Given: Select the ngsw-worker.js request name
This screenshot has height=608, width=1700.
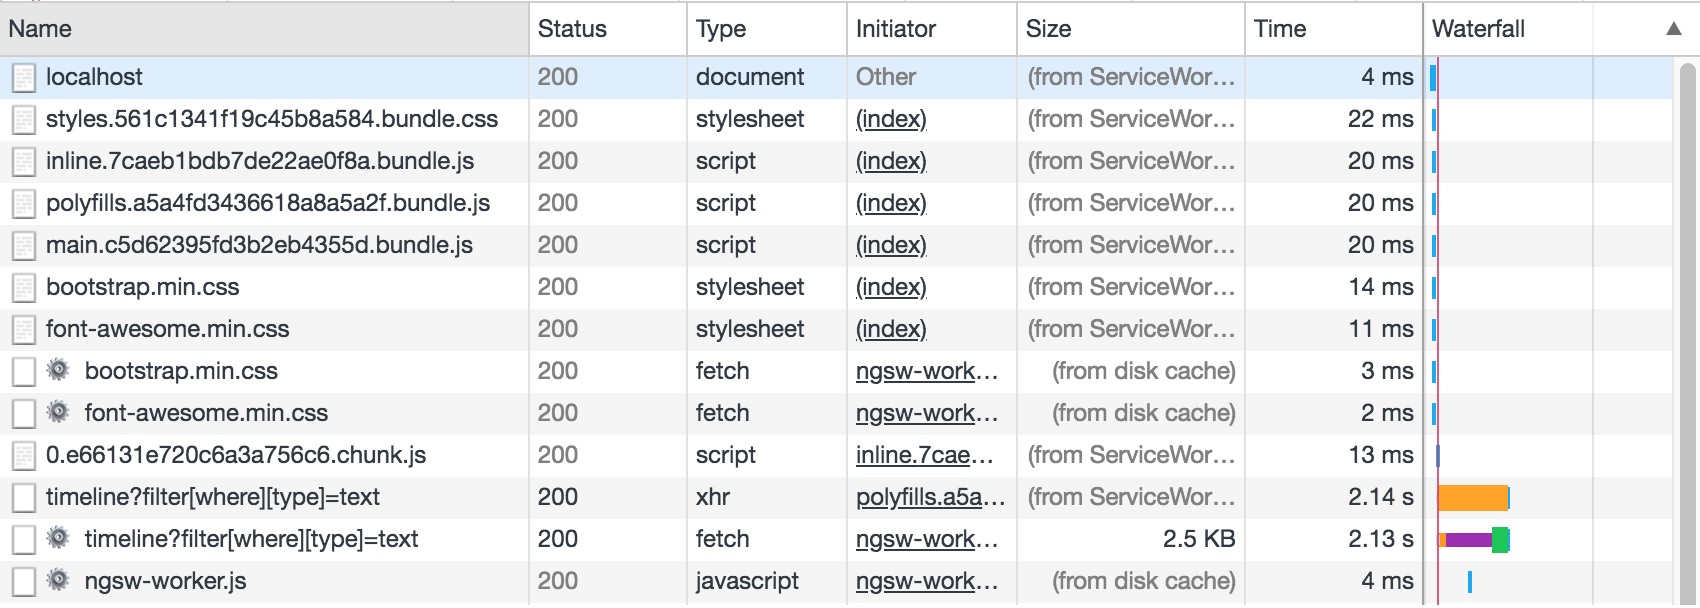Looking at the screenshot, I should (x=165, y=581).
